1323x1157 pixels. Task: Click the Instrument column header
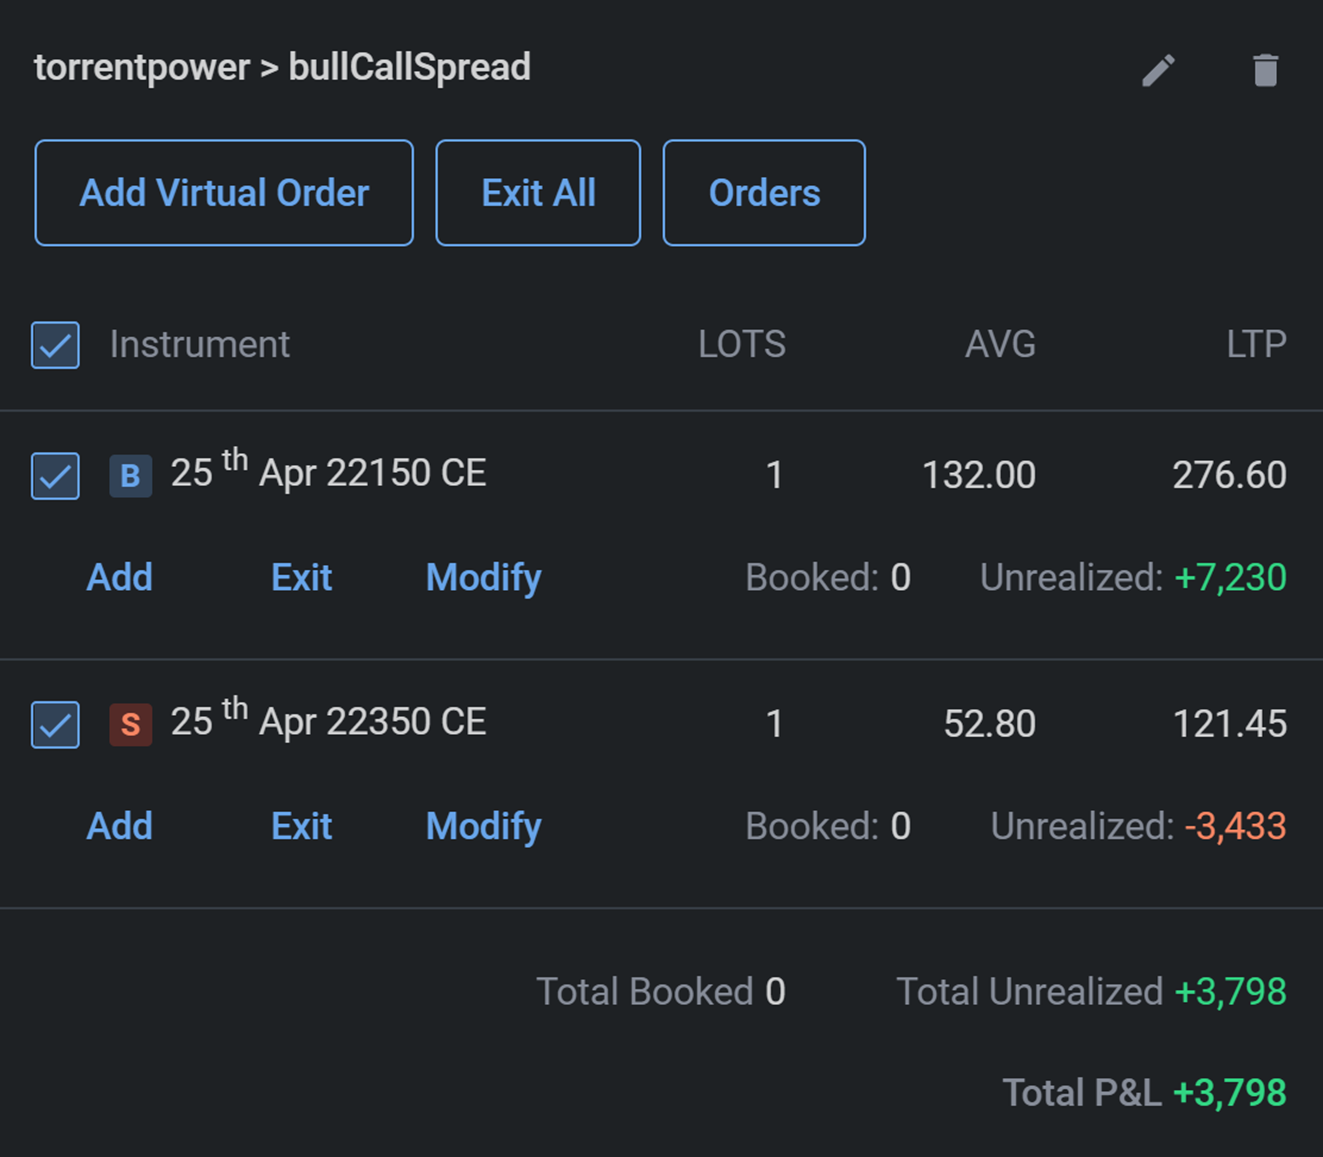pyautogui.click(x=199, y=344)
